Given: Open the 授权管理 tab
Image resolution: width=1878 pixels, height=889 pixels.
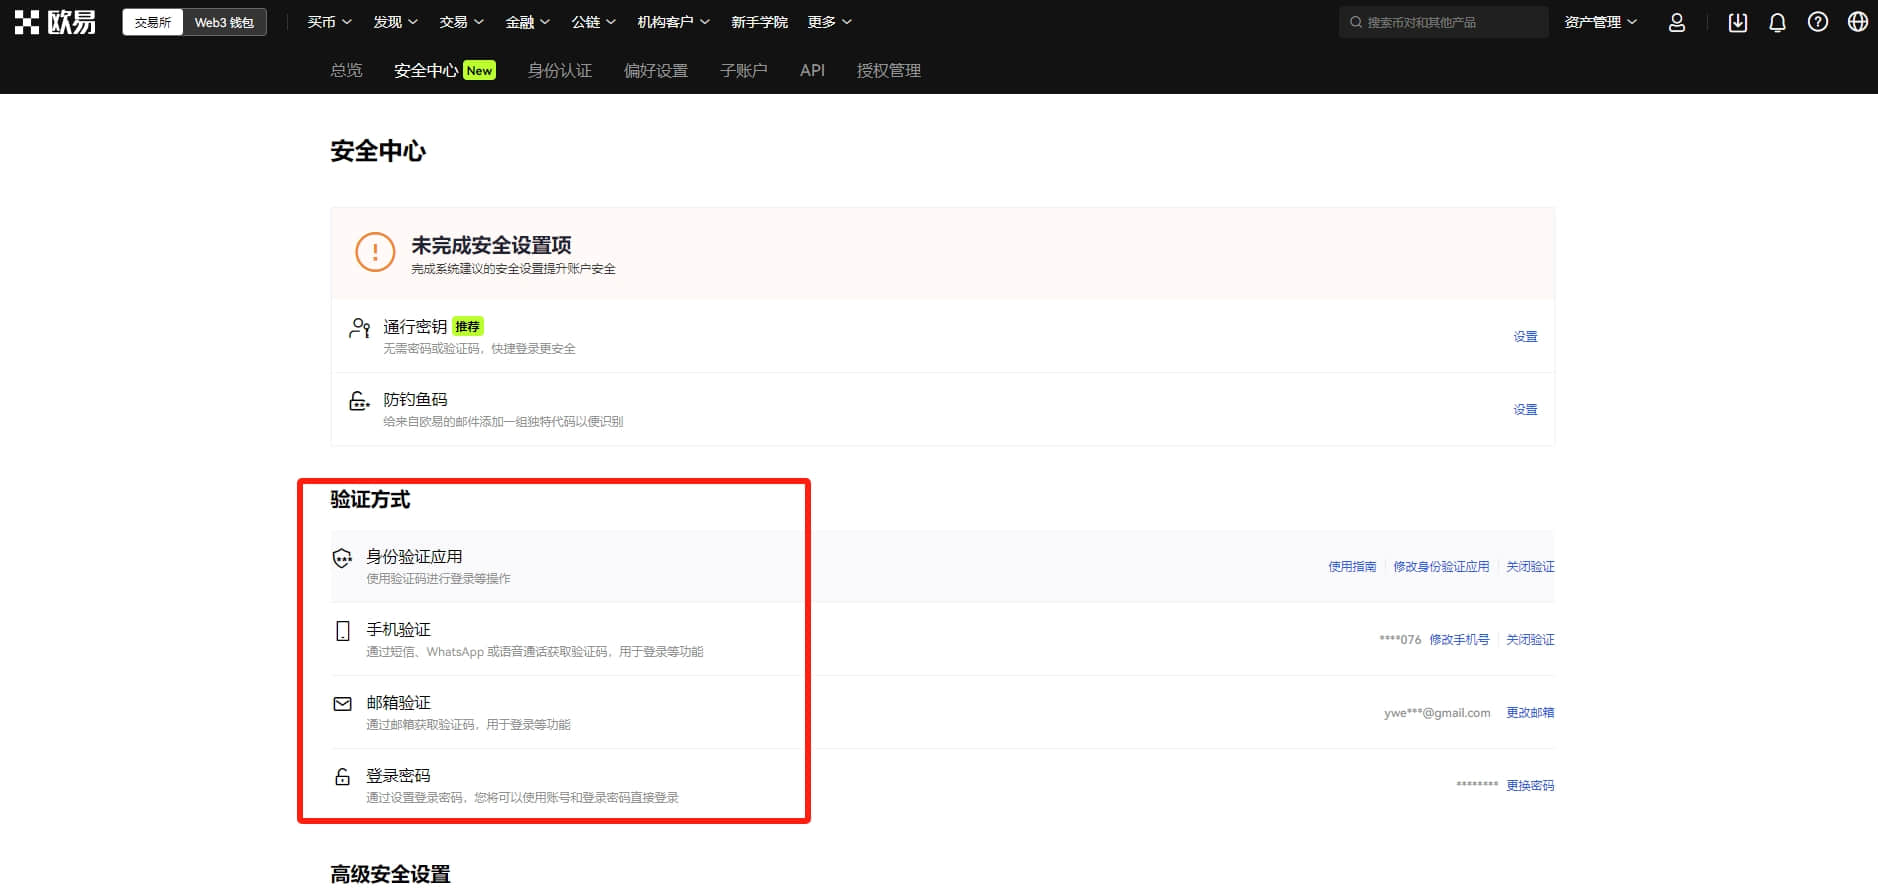Looking at the screenshot, I should coord(889,70).
